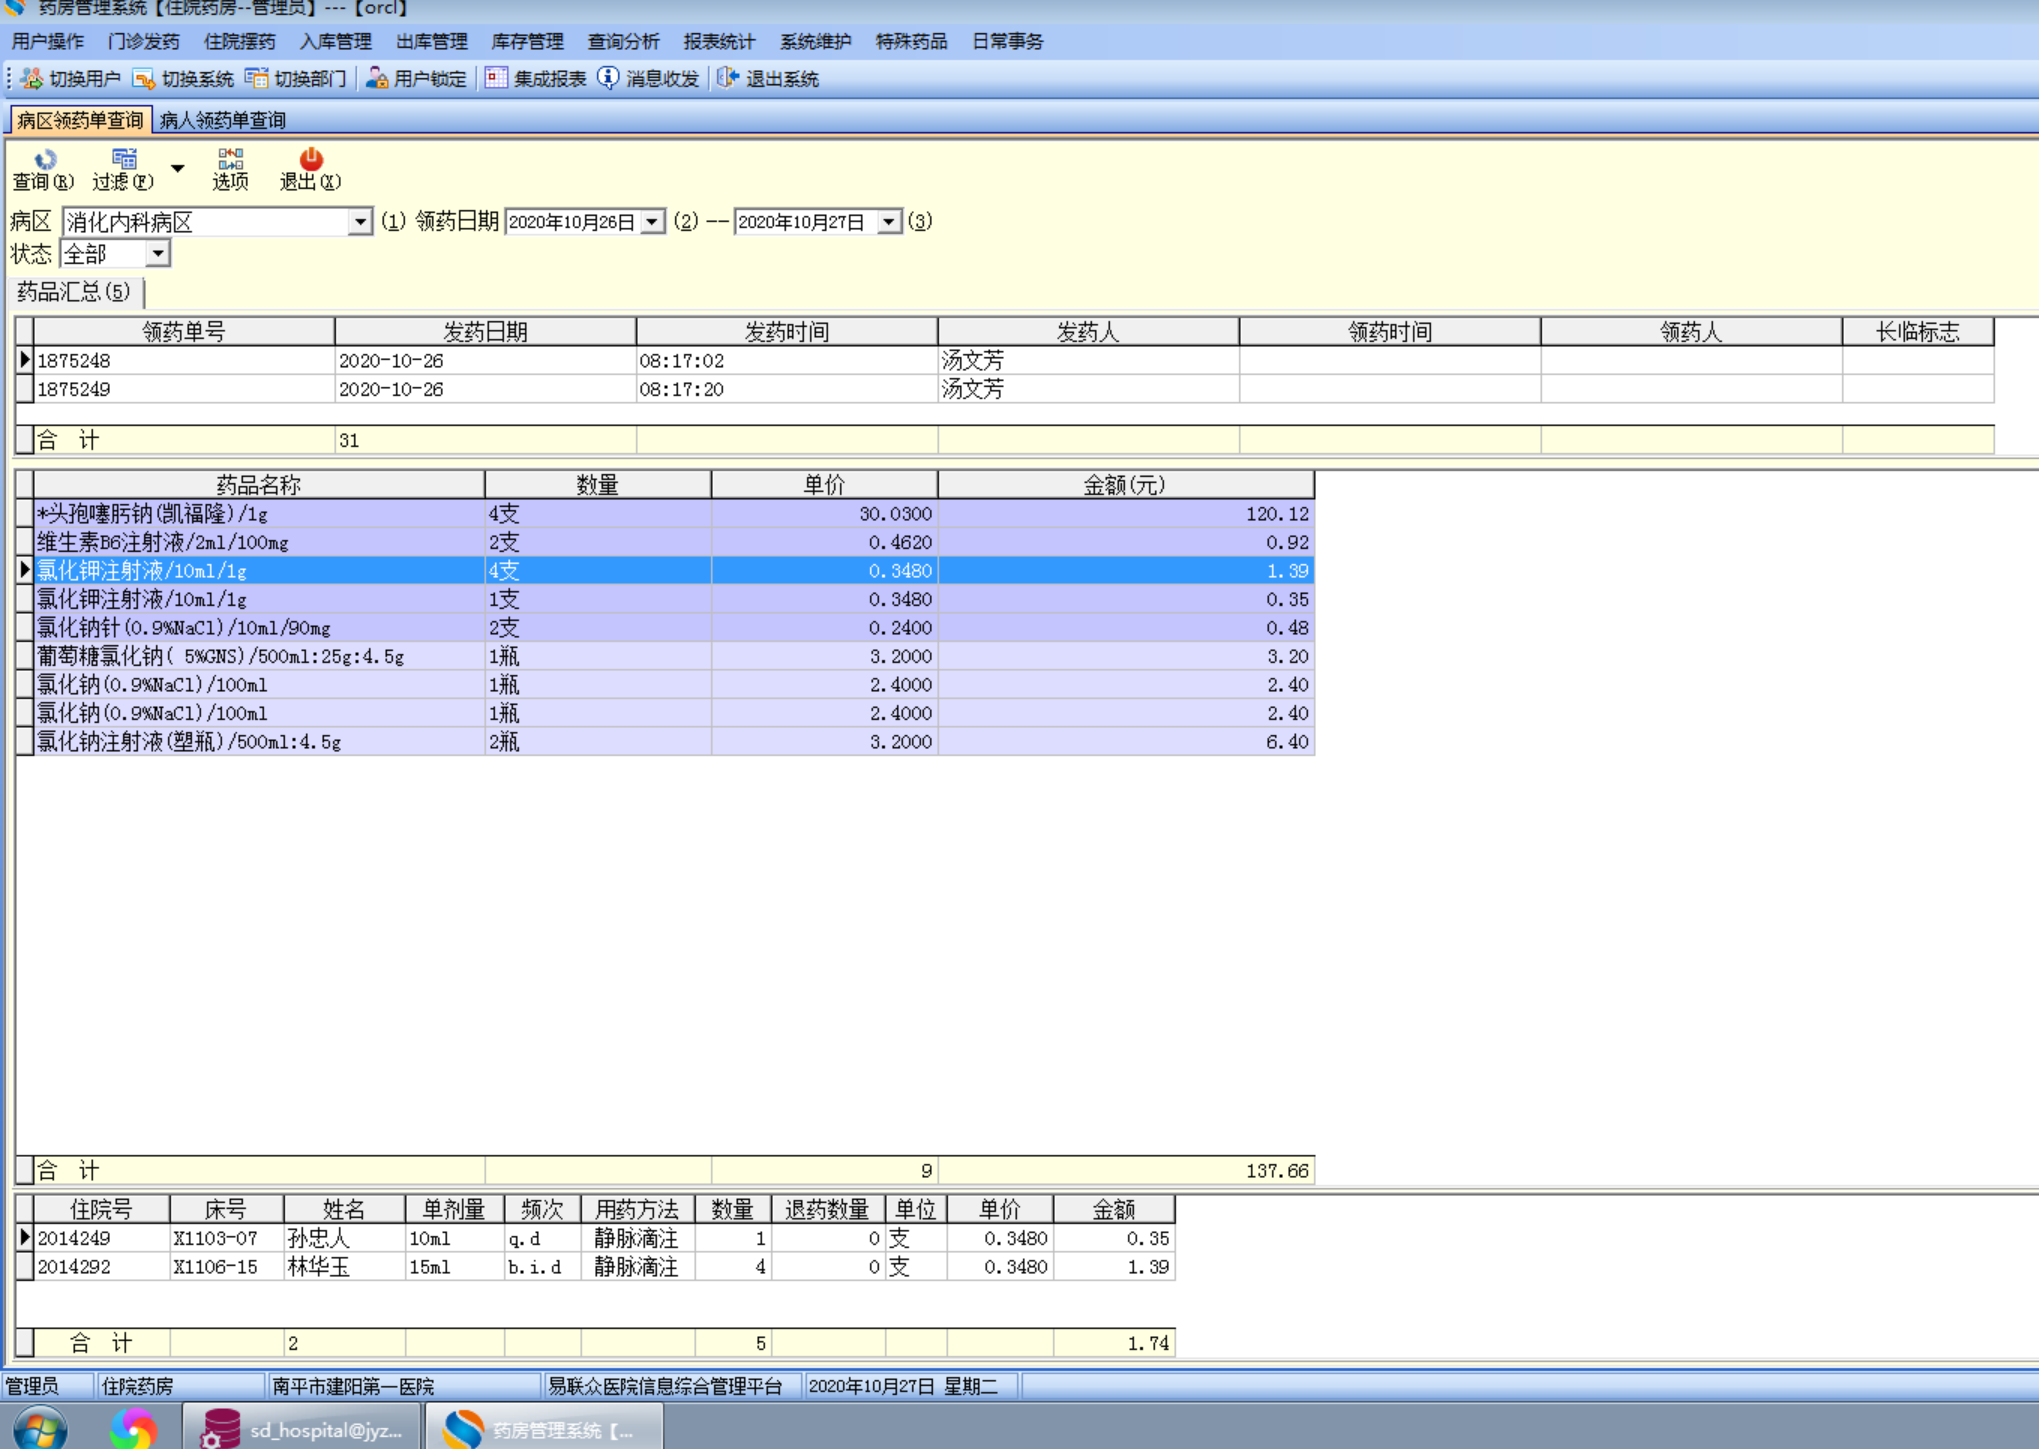The image size is (2039, 1449).
Task: Click 退出系统 exit toolbar button
Action: (728, 78)
